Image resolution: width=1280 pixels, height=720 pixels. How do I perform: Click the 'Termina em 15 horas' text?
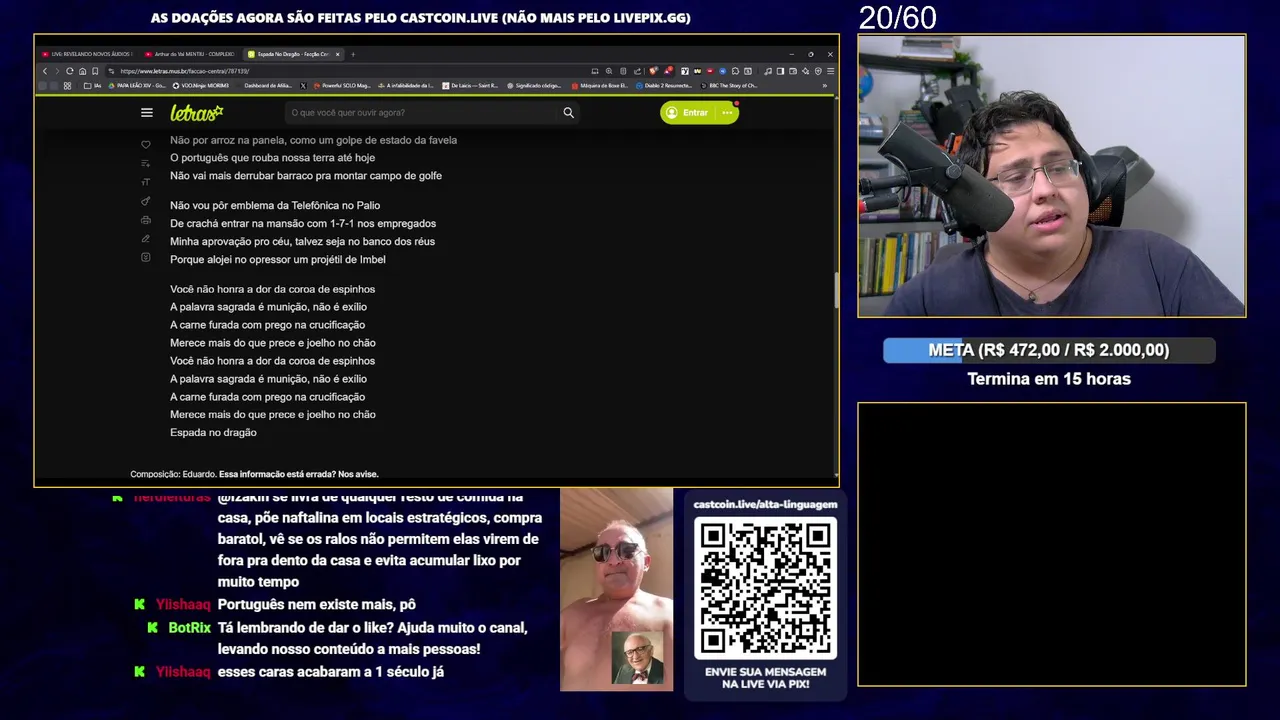point(1049,379)
